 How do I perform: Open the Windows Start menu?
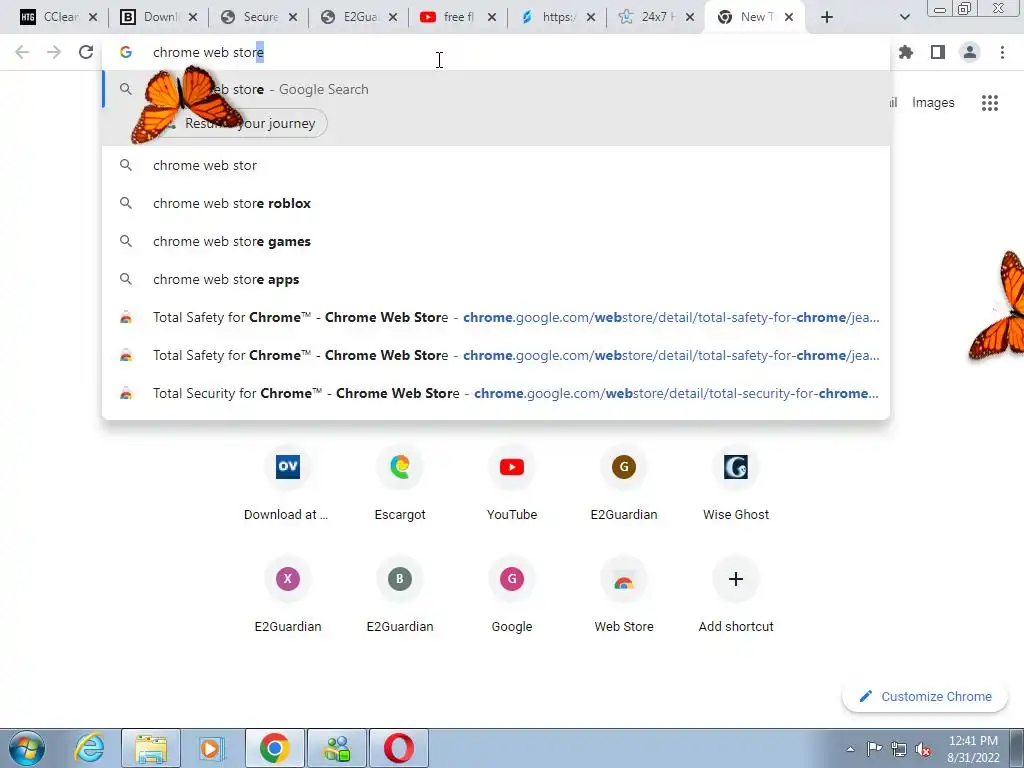26,748
